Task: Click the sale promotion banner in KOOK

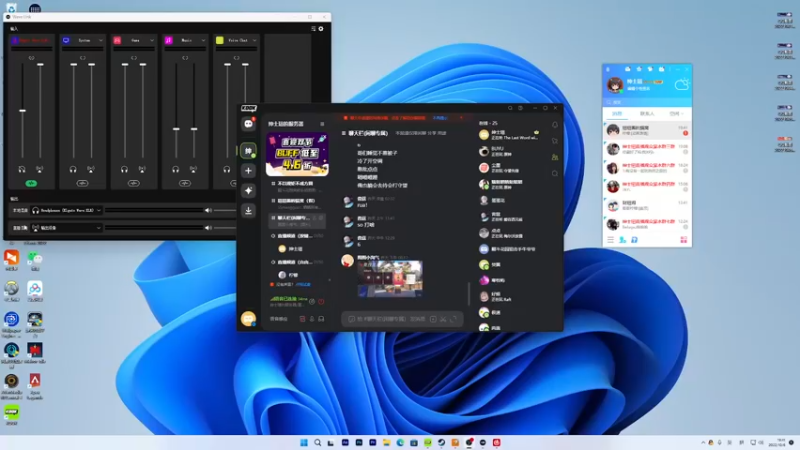Action: coord(297,155)
